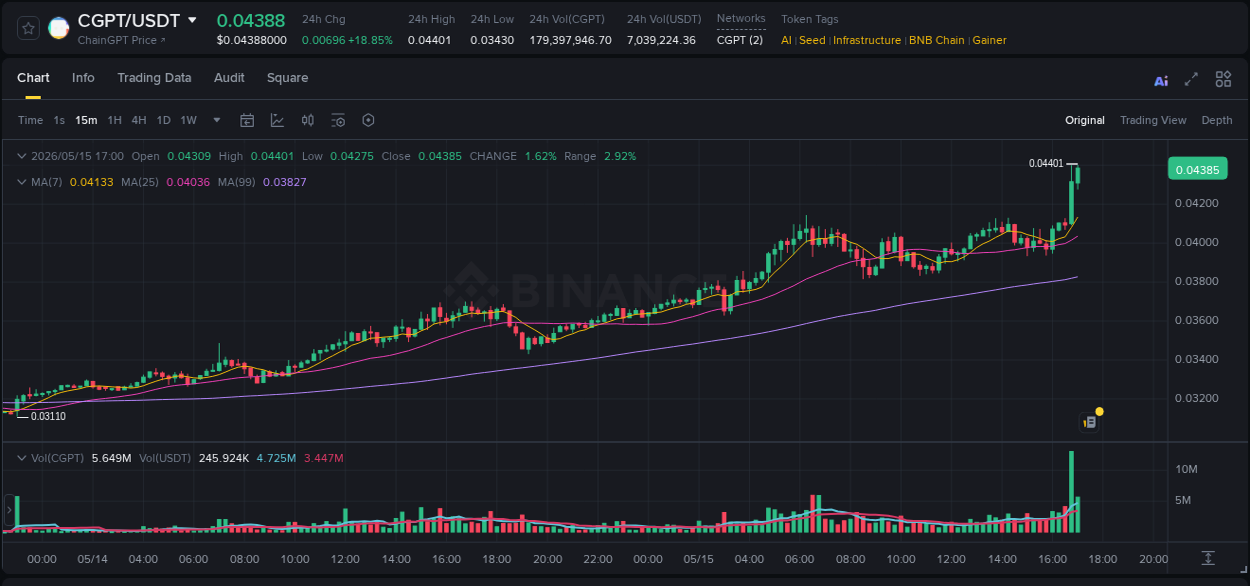Click the CHANGE 1.62% value

click(541, 156)
